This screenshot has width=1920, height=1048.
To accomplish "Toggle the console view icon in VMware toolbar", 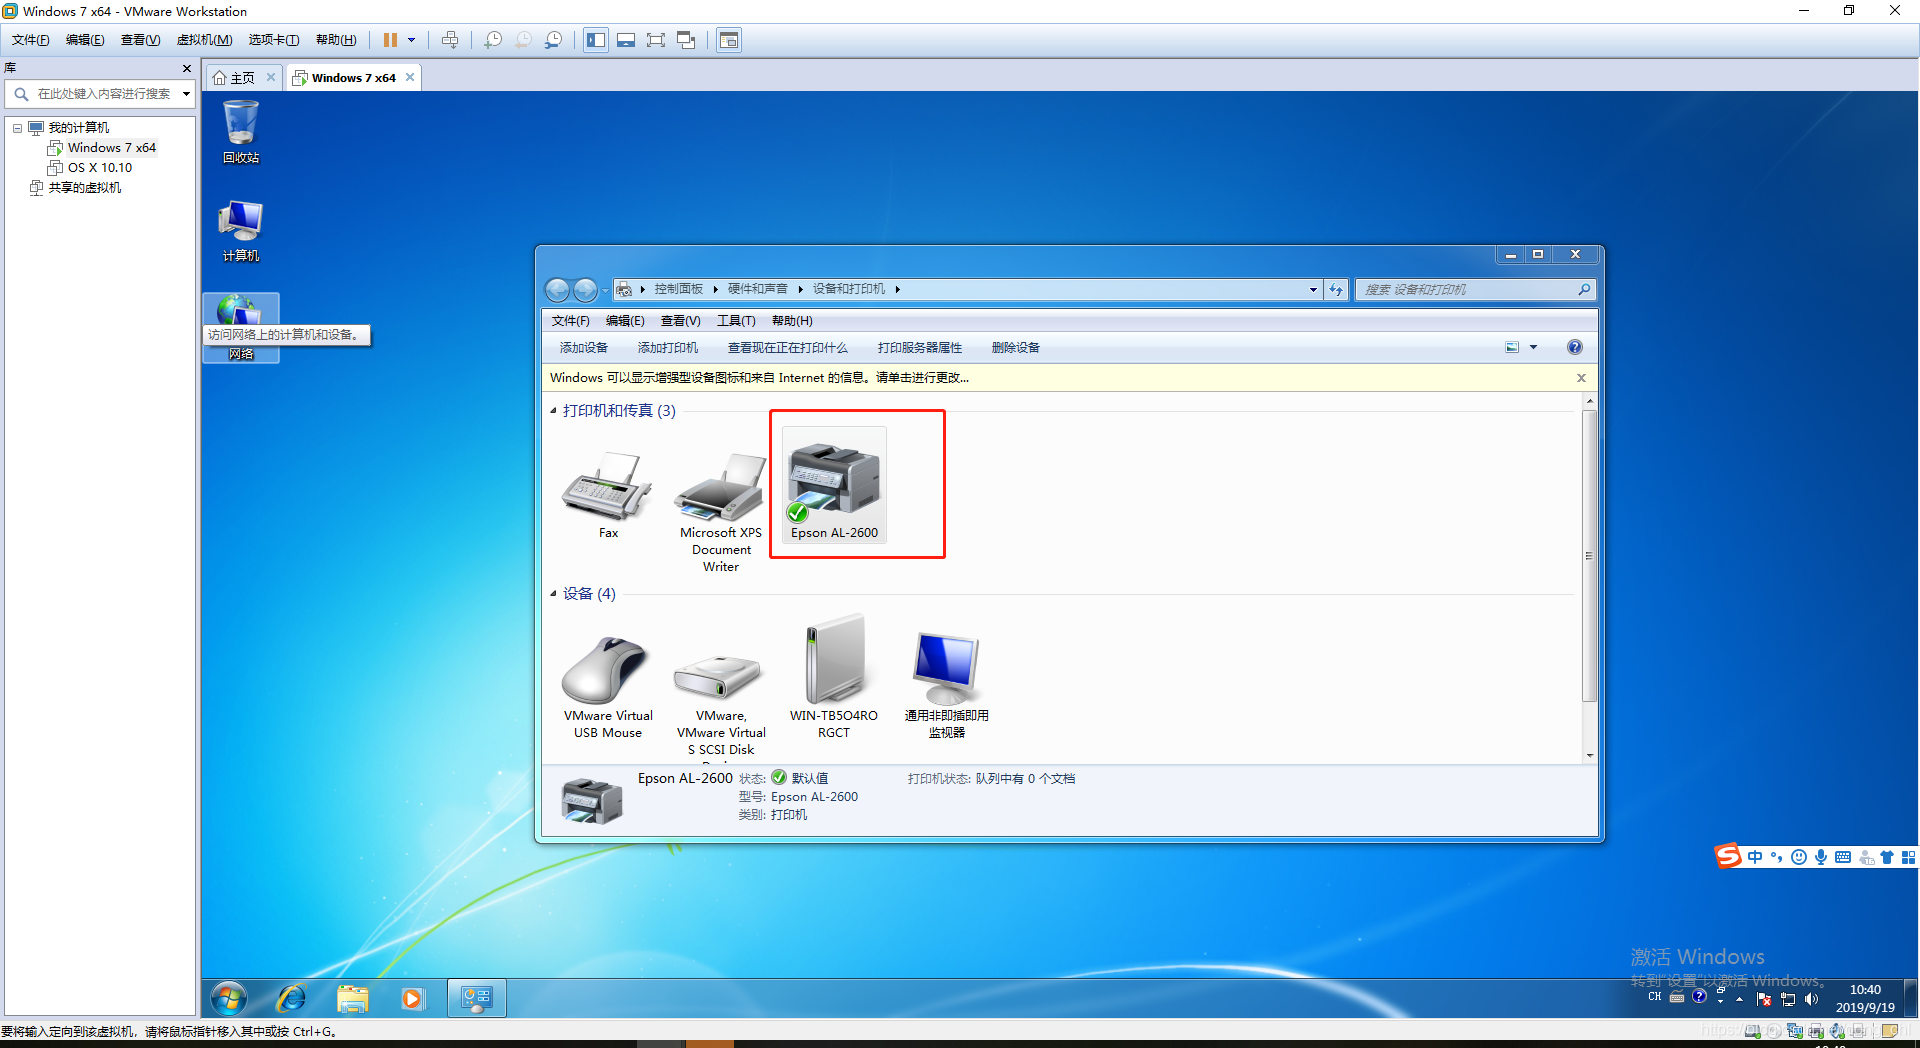I will point(729,40).
